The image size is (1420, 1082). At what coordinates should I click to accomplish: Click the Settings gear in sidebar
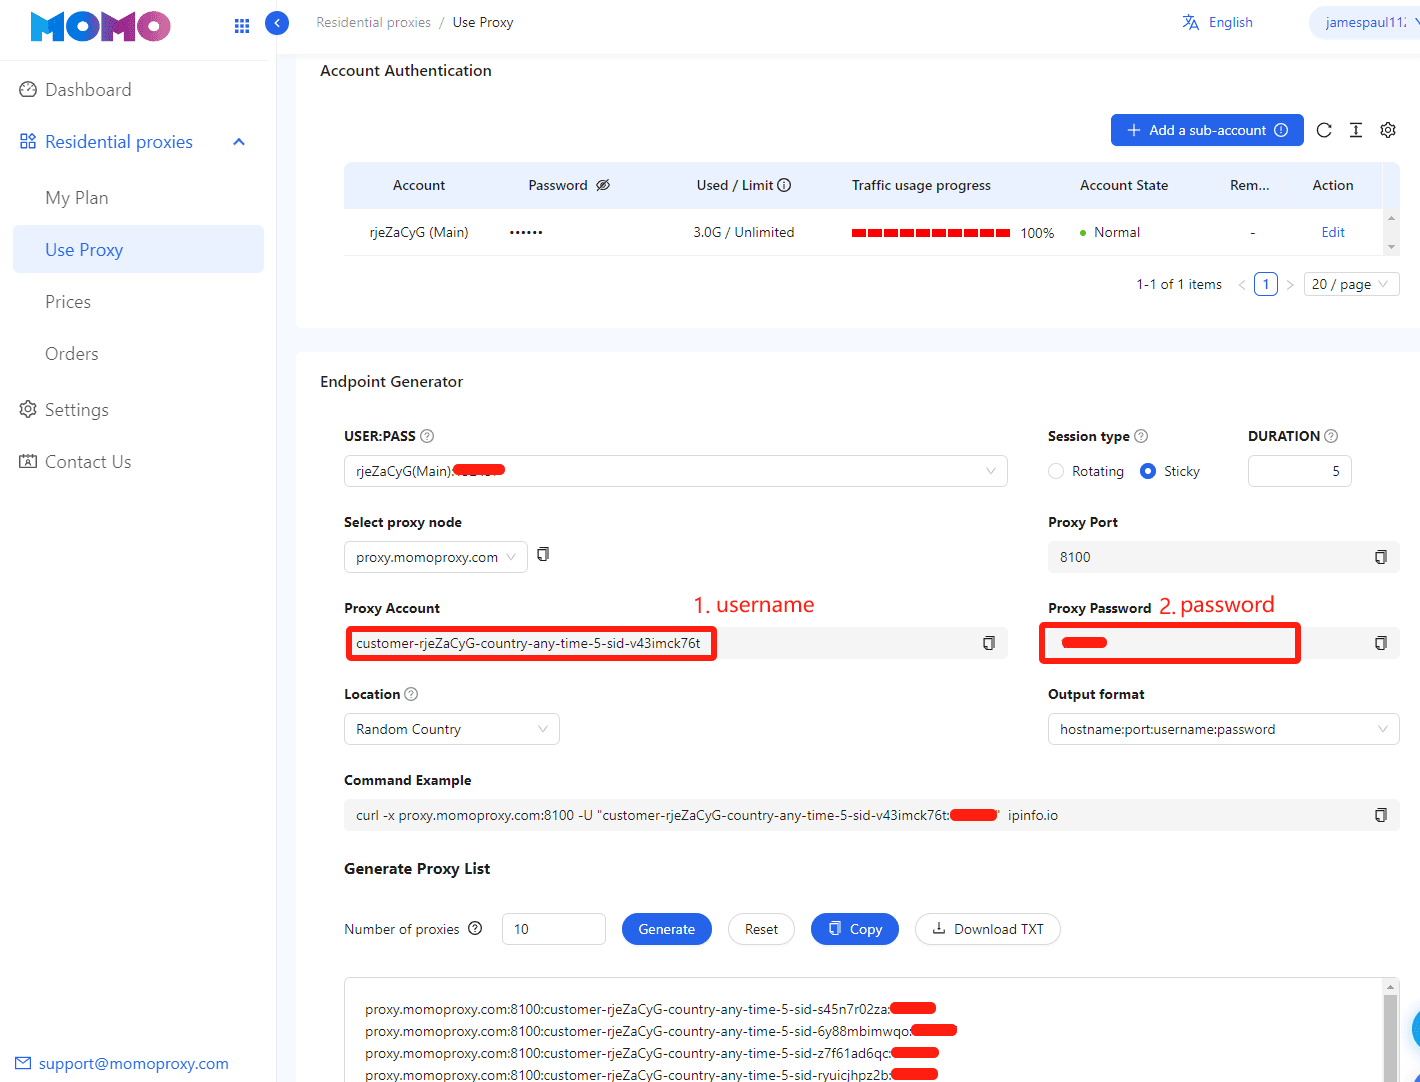(28, 410)
